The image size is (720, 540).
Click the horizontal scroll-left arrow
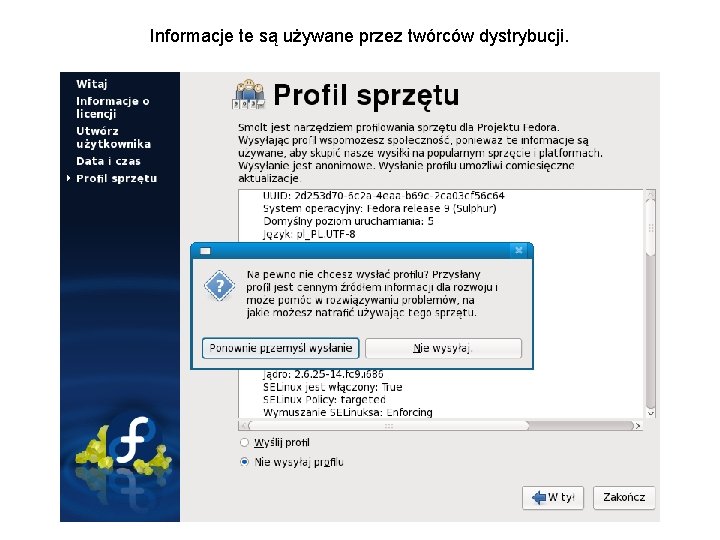[244, 426]
